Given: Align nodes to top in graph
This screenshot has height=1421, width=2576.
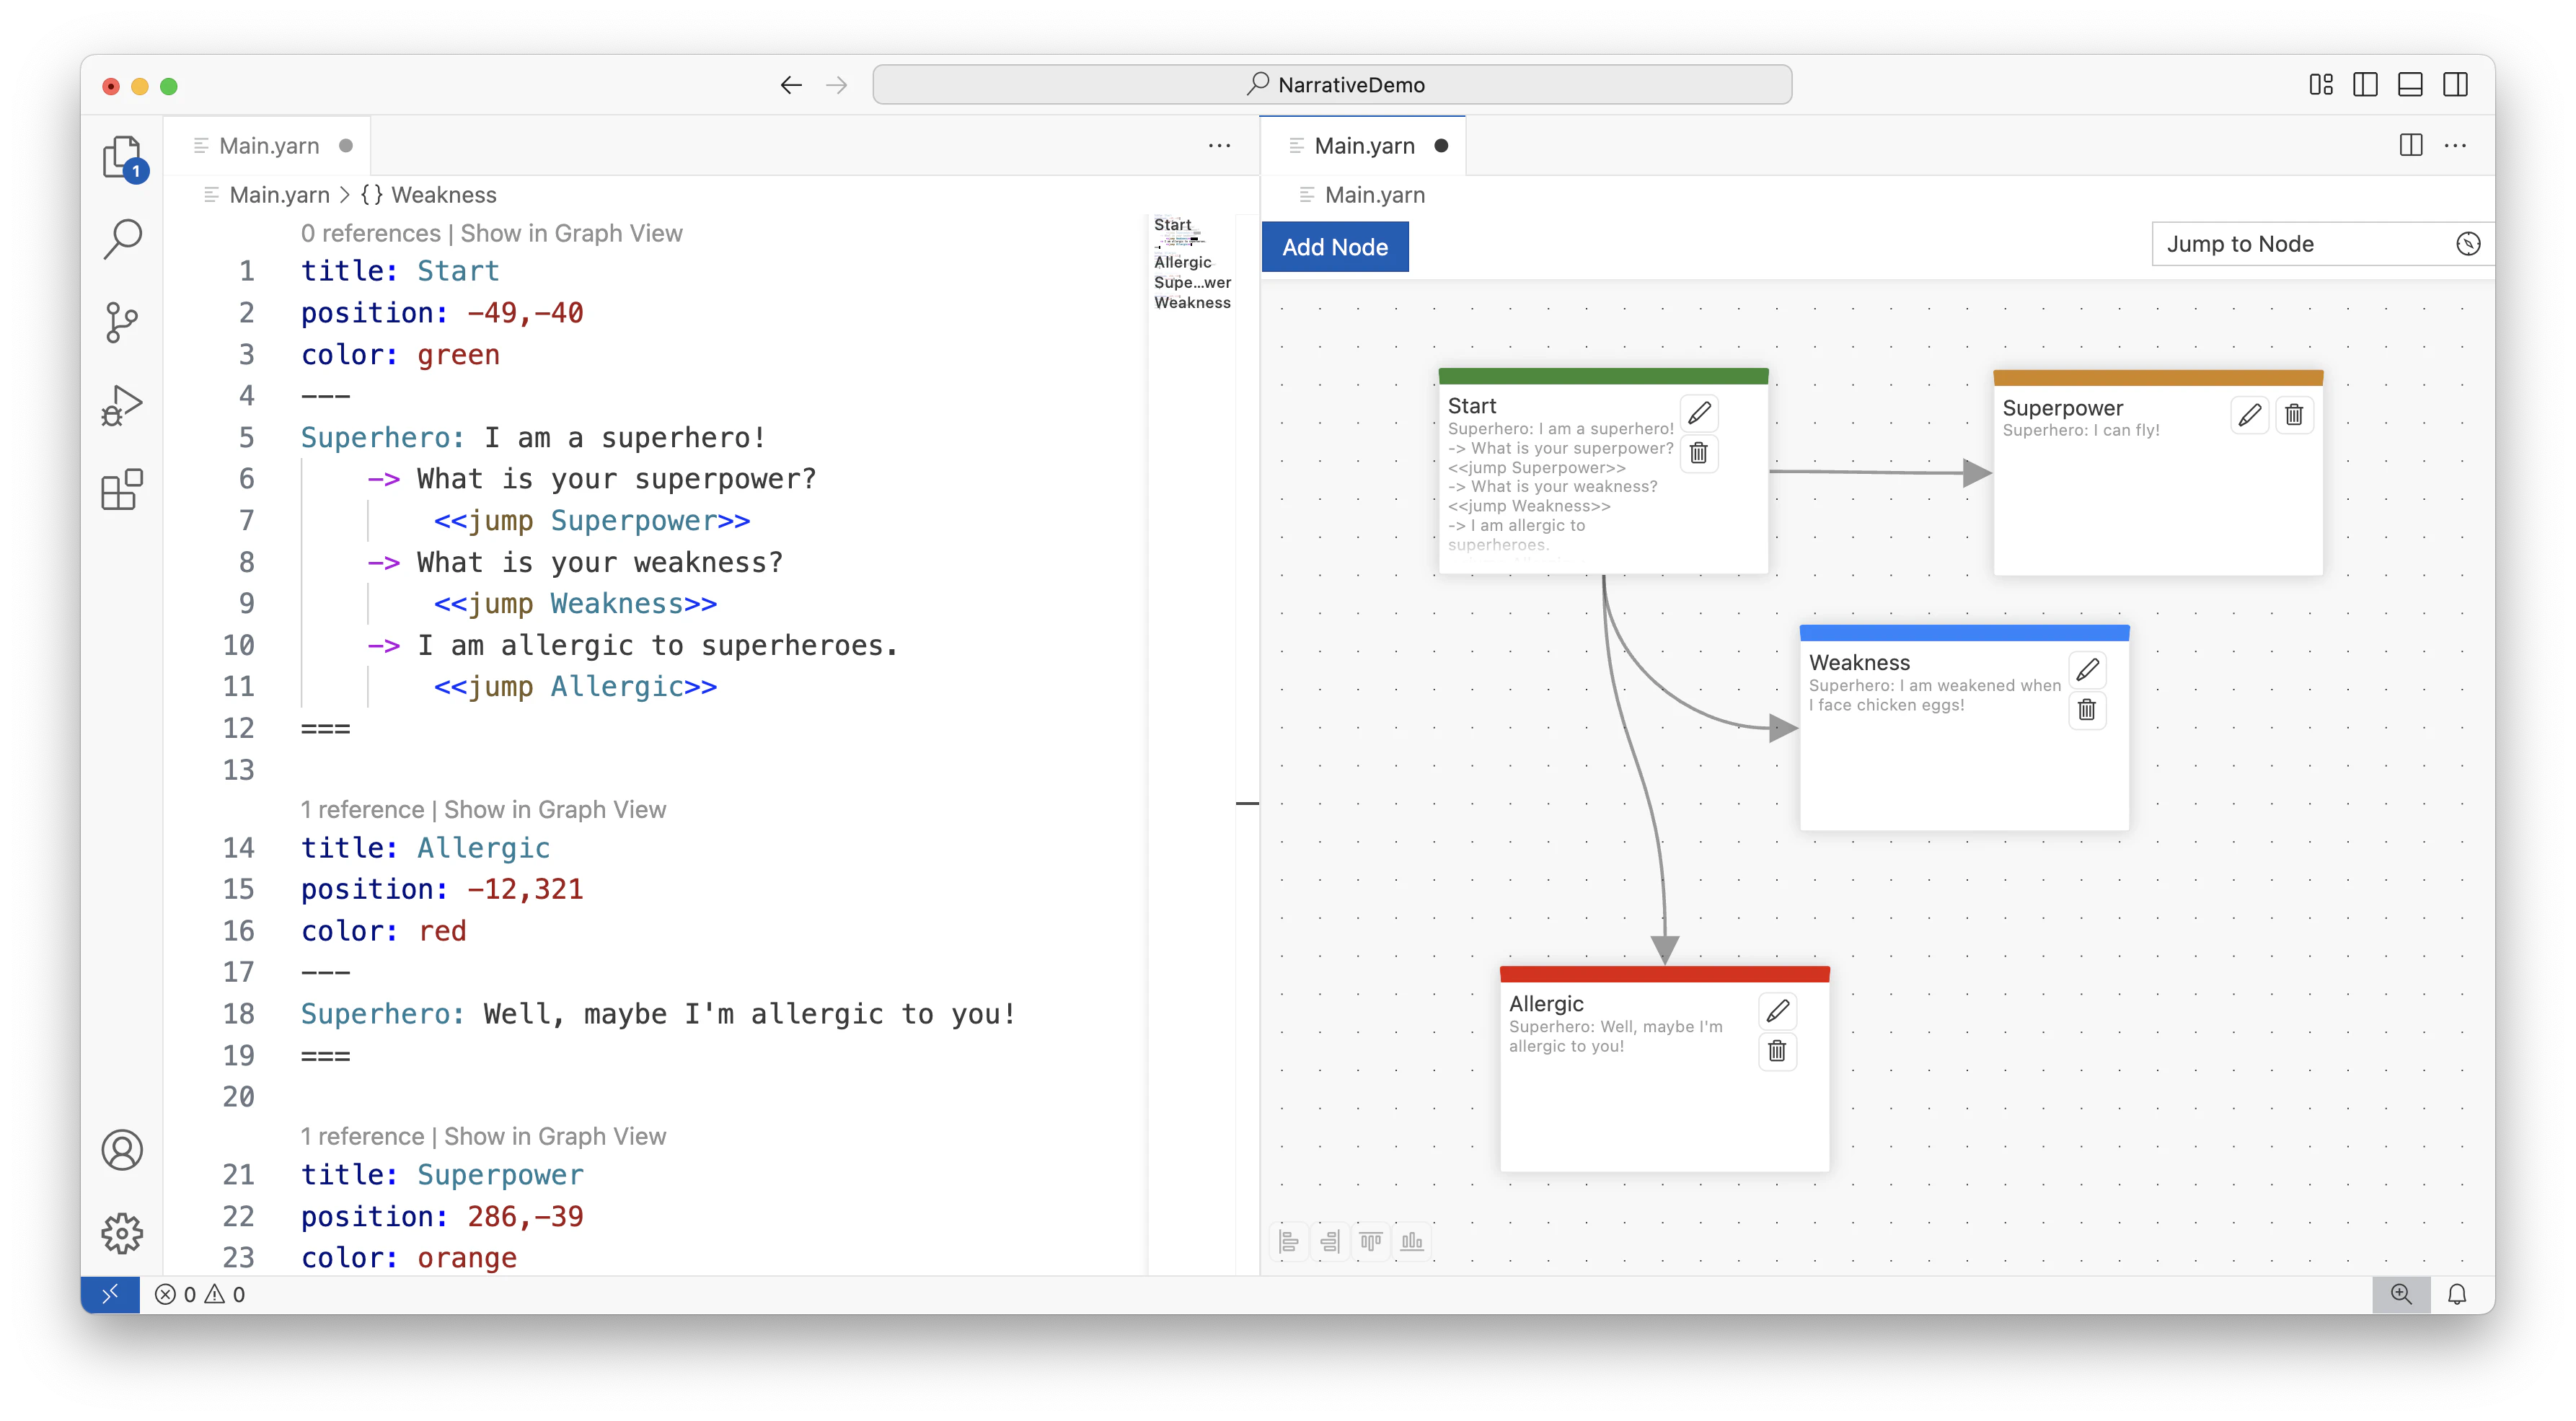Looking at the screenshot, I should (x=1371, y=1241).
